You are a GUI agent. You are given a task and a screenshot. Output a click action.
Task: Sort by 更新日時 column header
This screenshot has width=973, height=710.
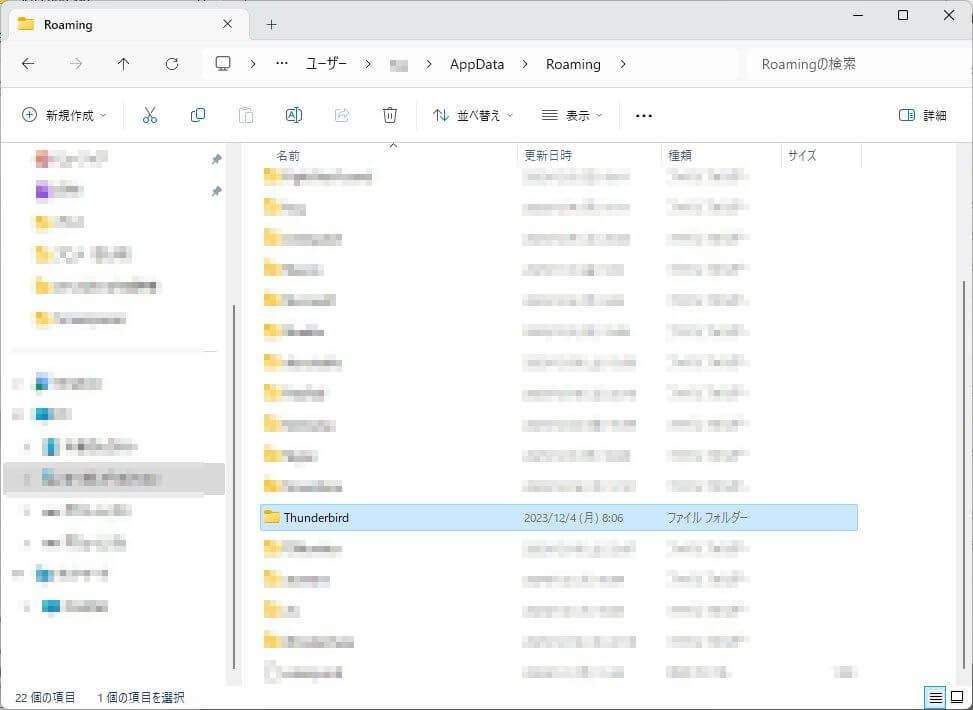(x=548, y=156)
